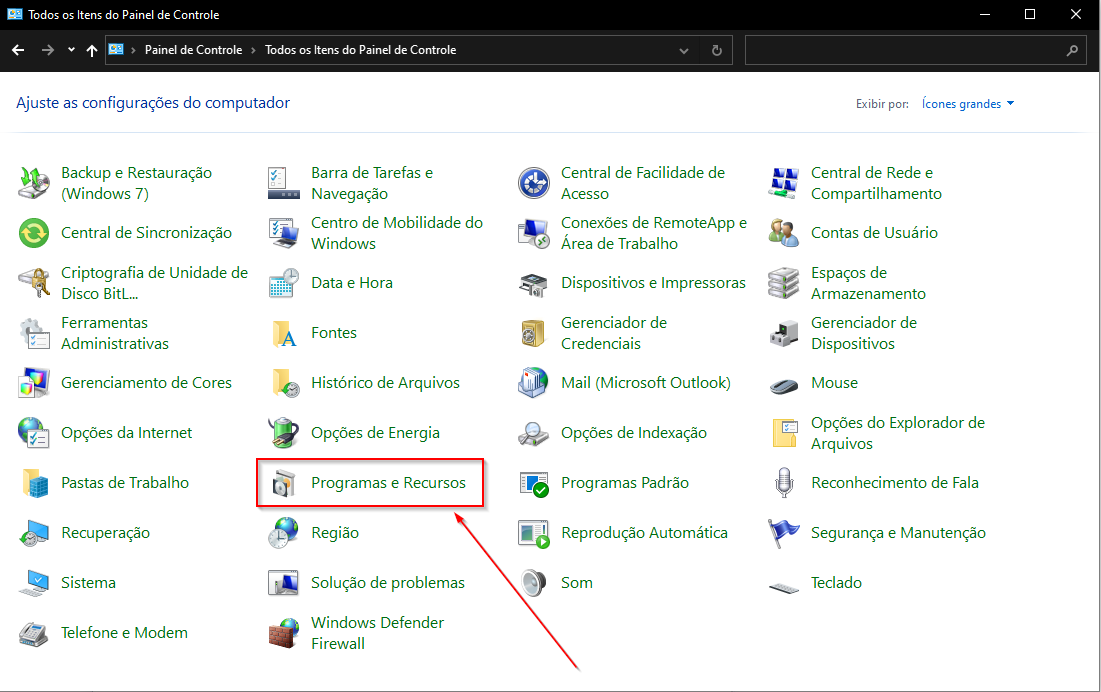
Task: Open Segurança e Manutenção flag icon
Action: click(784, 533)
